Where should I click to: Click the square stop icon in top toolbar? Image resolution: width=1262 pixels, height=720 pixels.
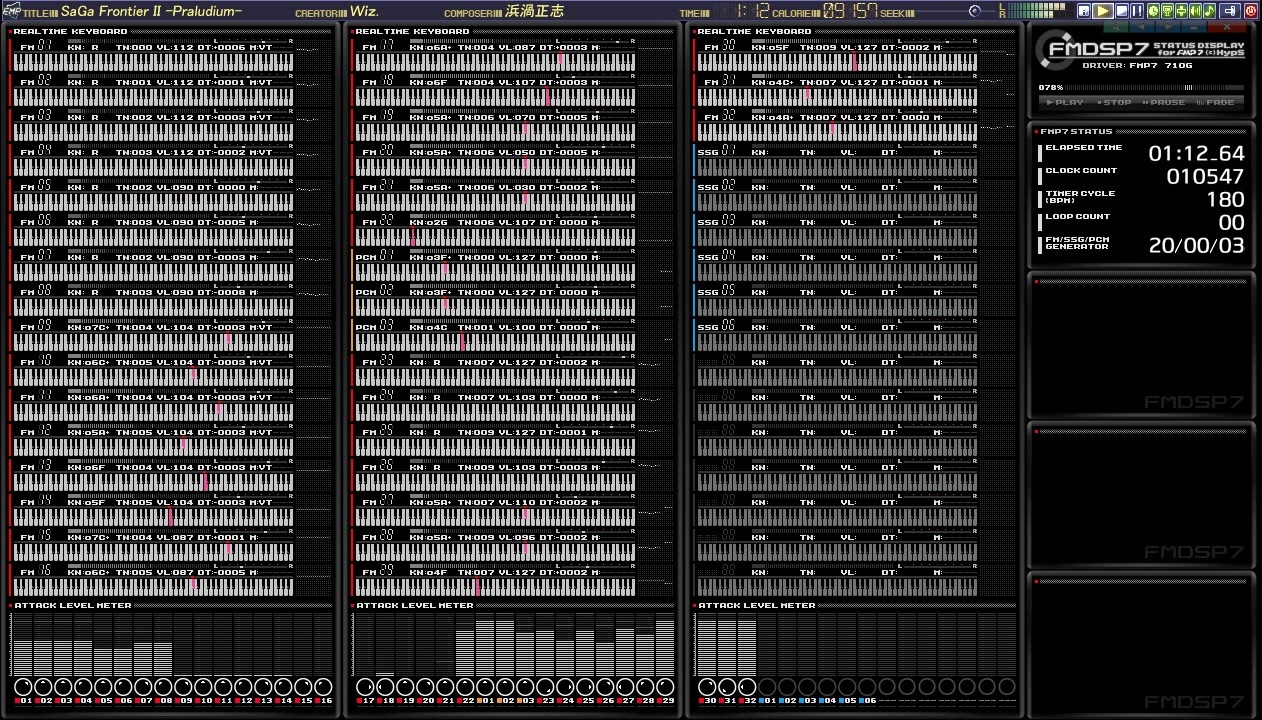(1122, 11)
